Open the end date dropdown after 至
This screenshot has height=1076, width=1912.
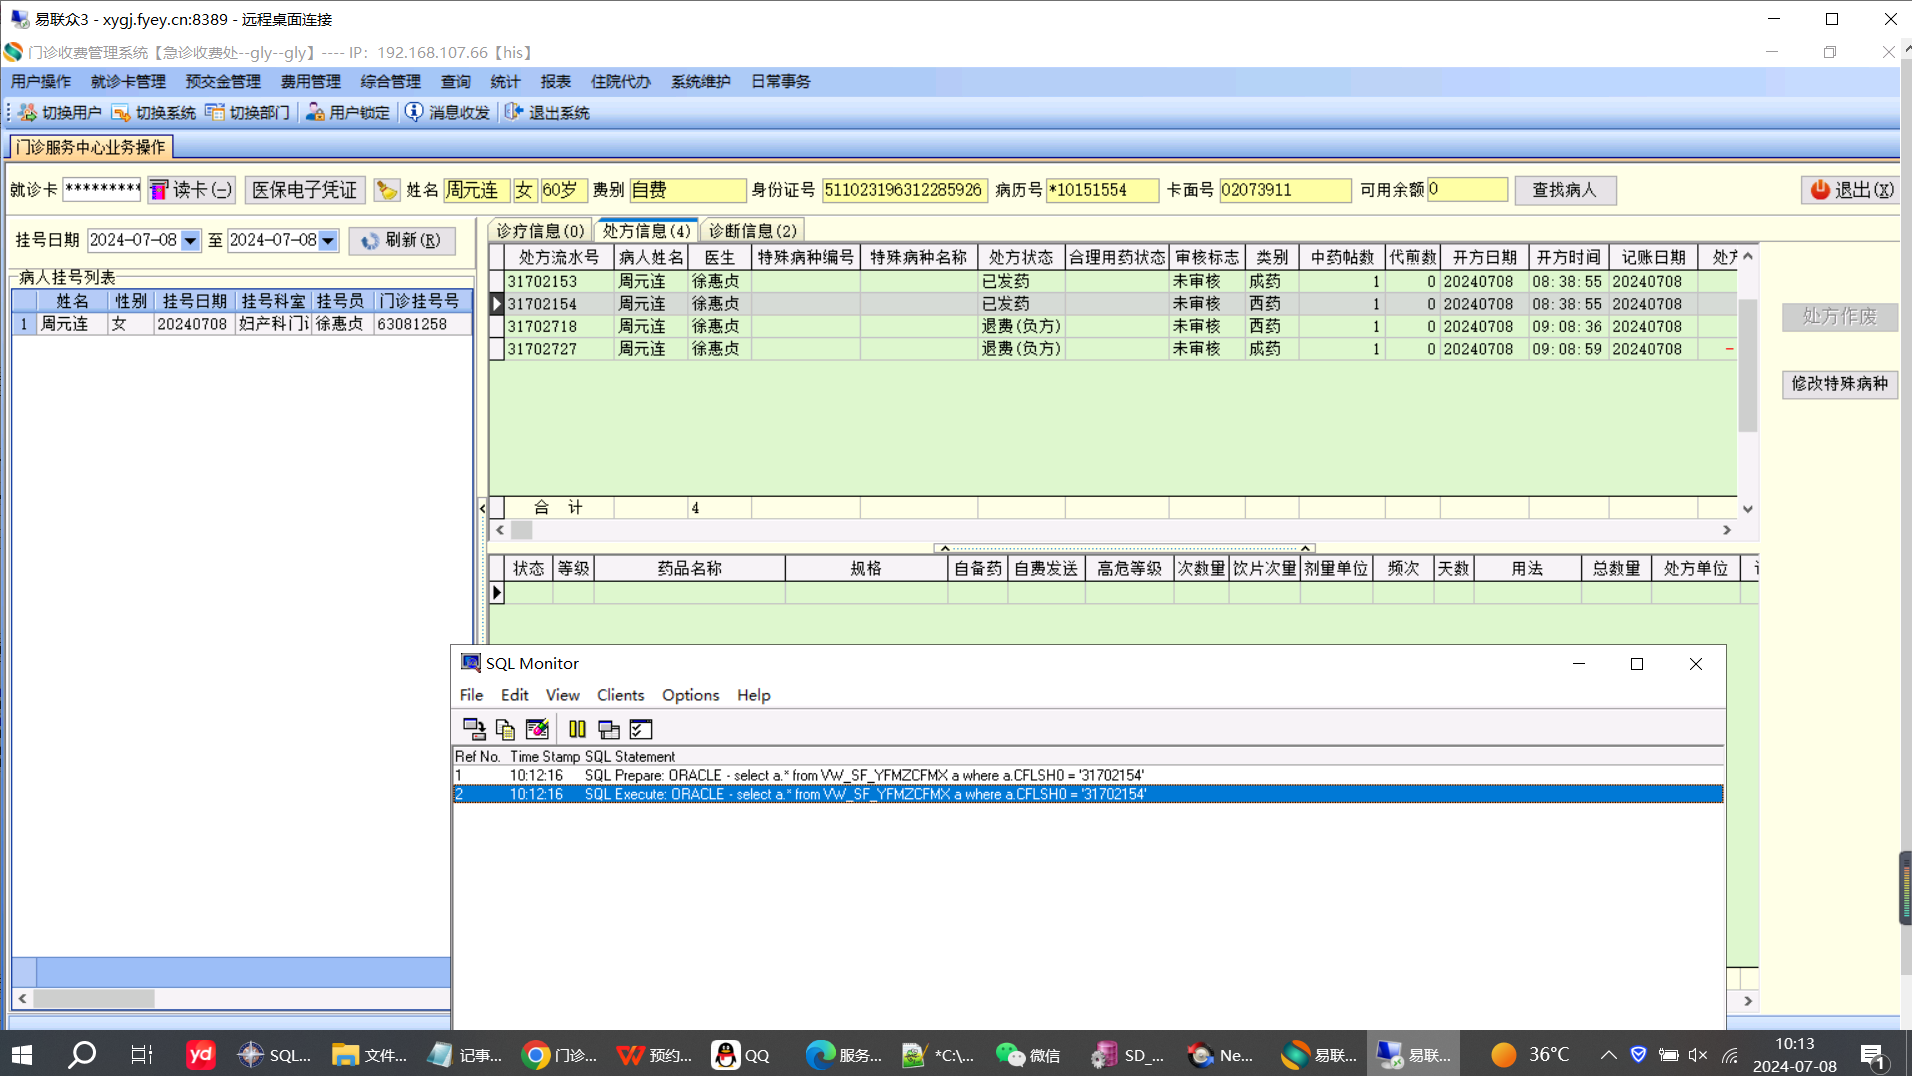pyautogui.click(x=328, y=241)
